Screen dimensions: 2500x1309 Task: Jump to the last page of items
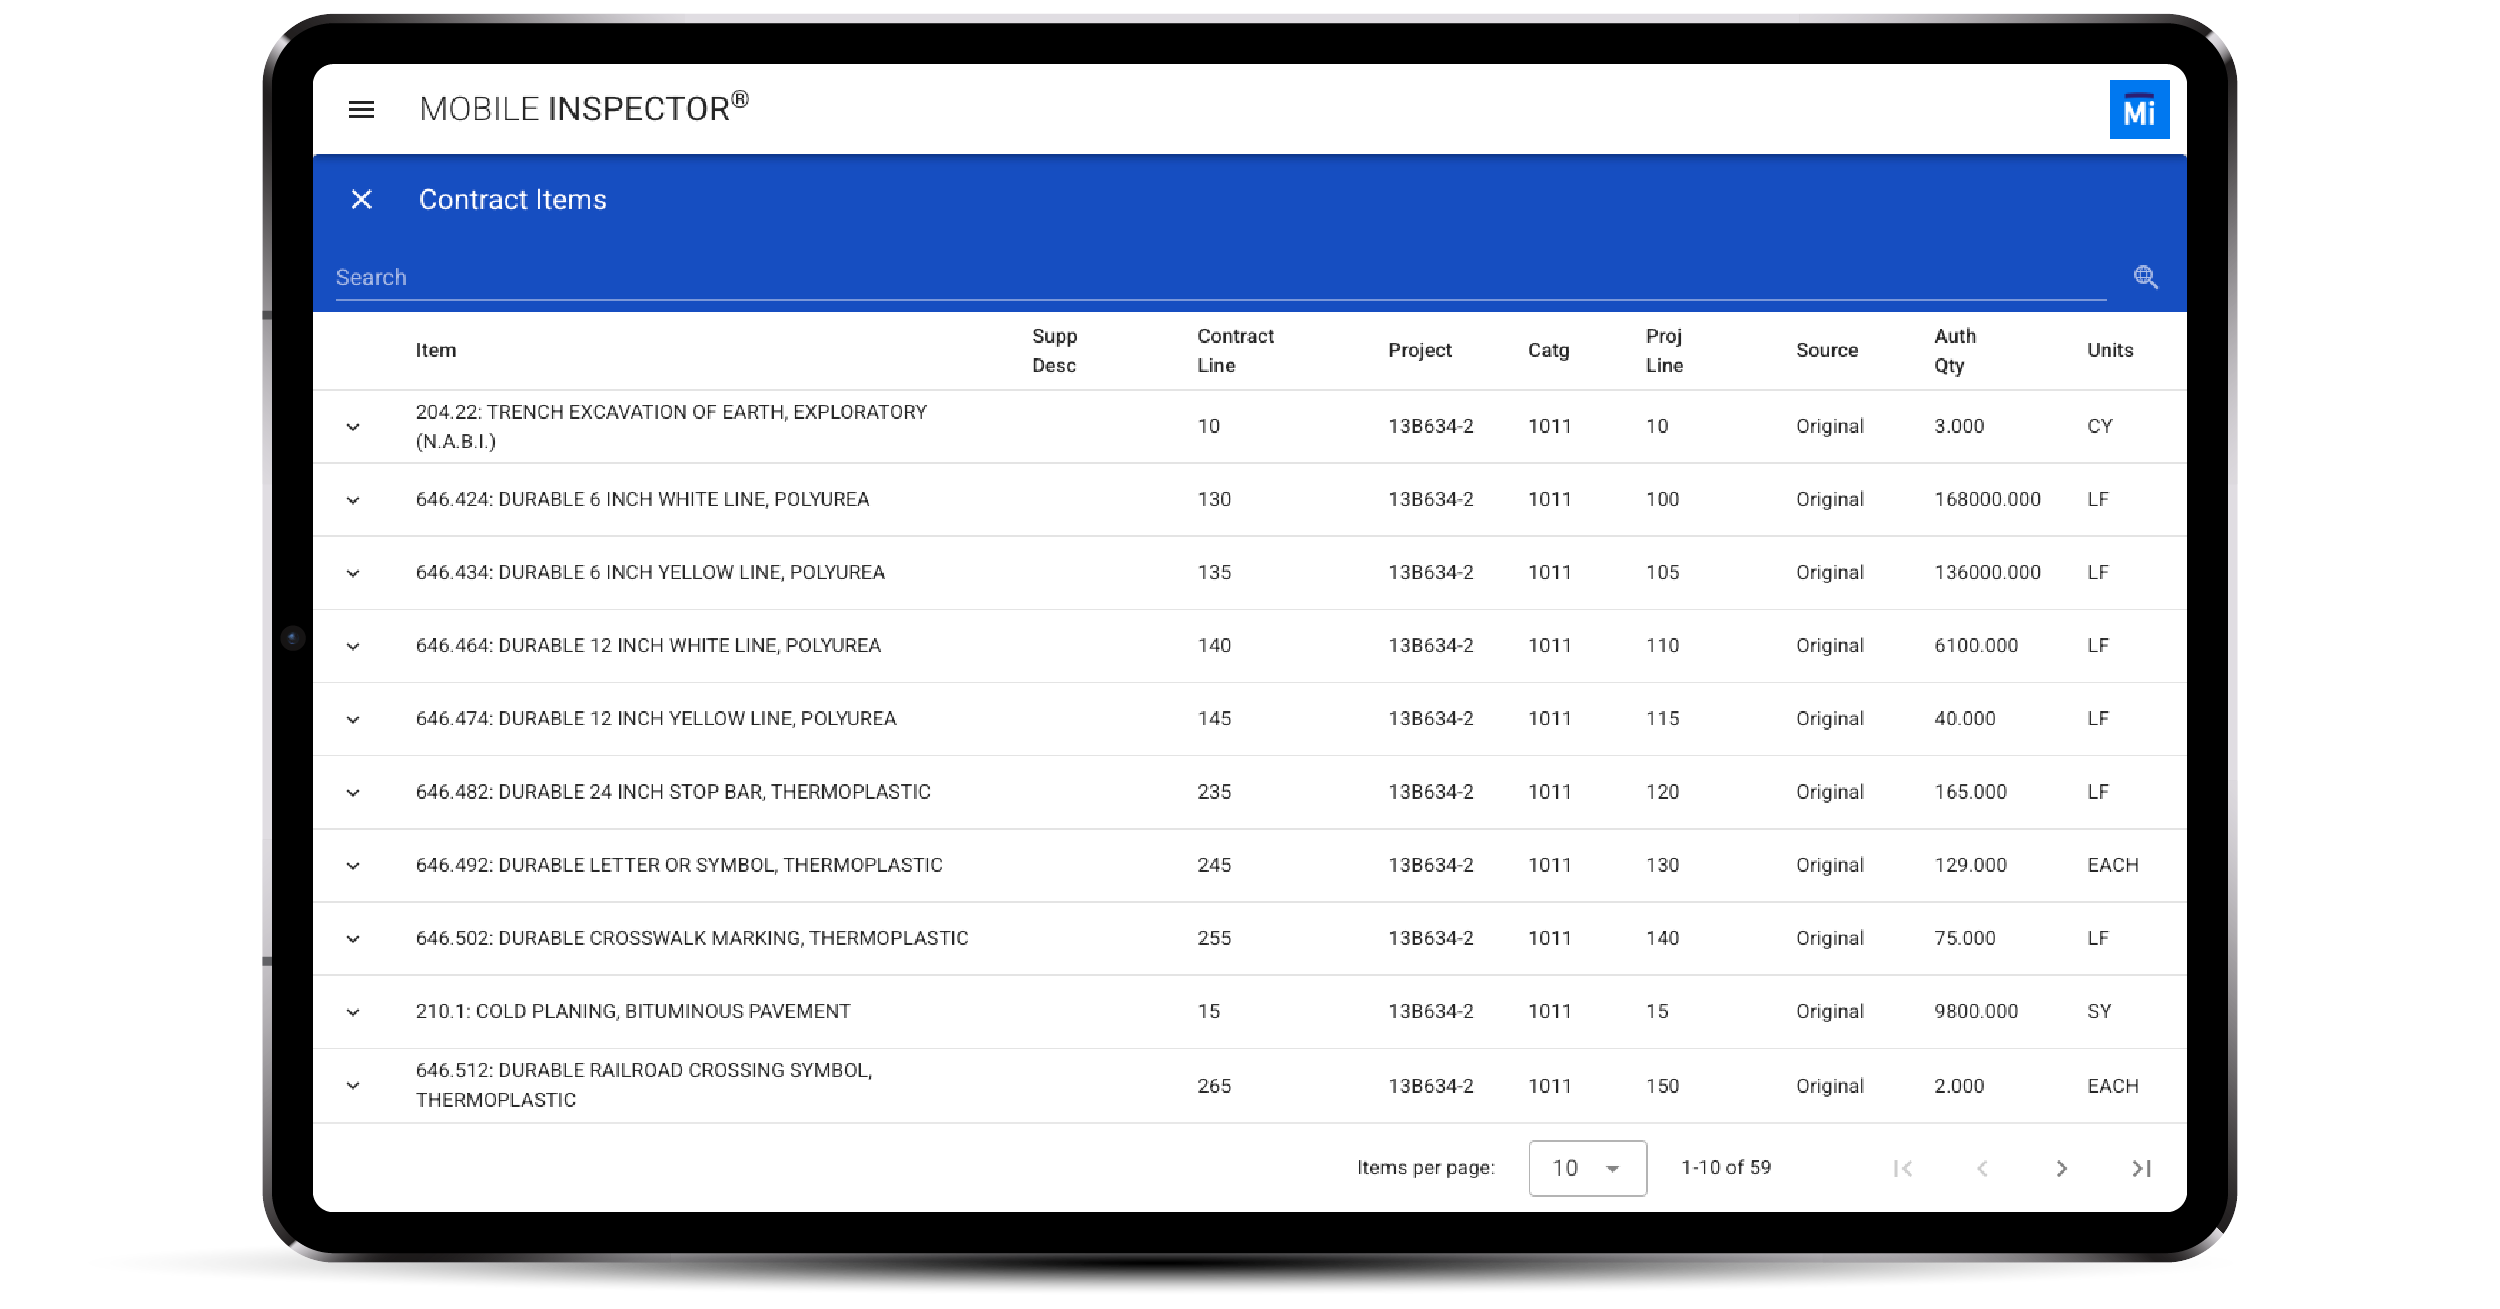[2141, 1168]
